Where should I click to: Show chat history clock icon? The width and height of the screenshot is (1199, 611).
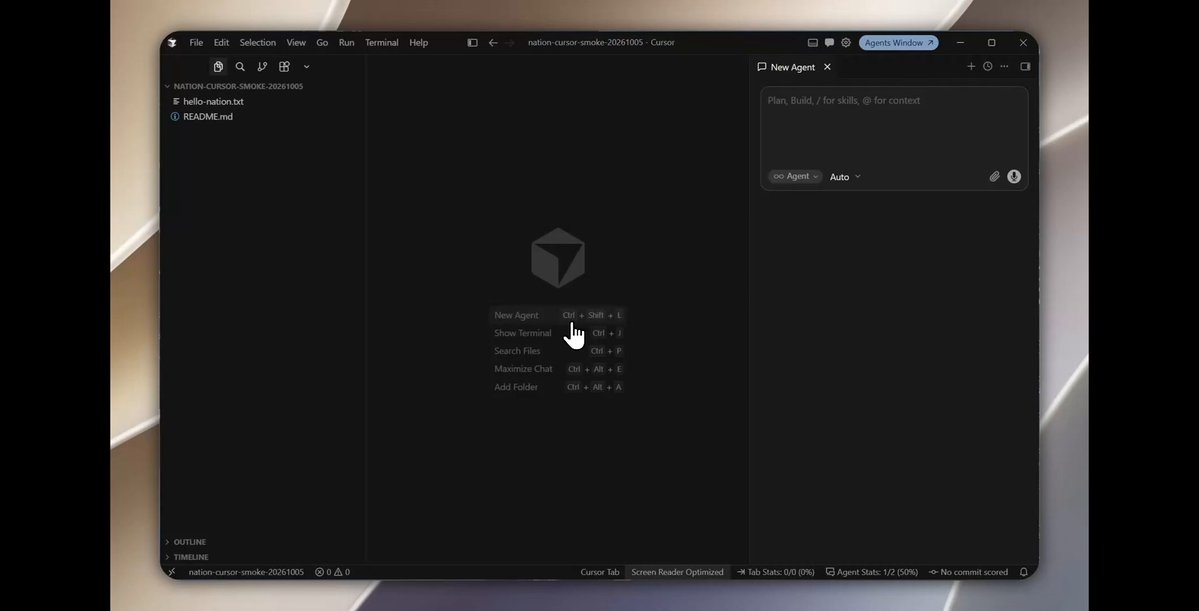pos(988,67)
